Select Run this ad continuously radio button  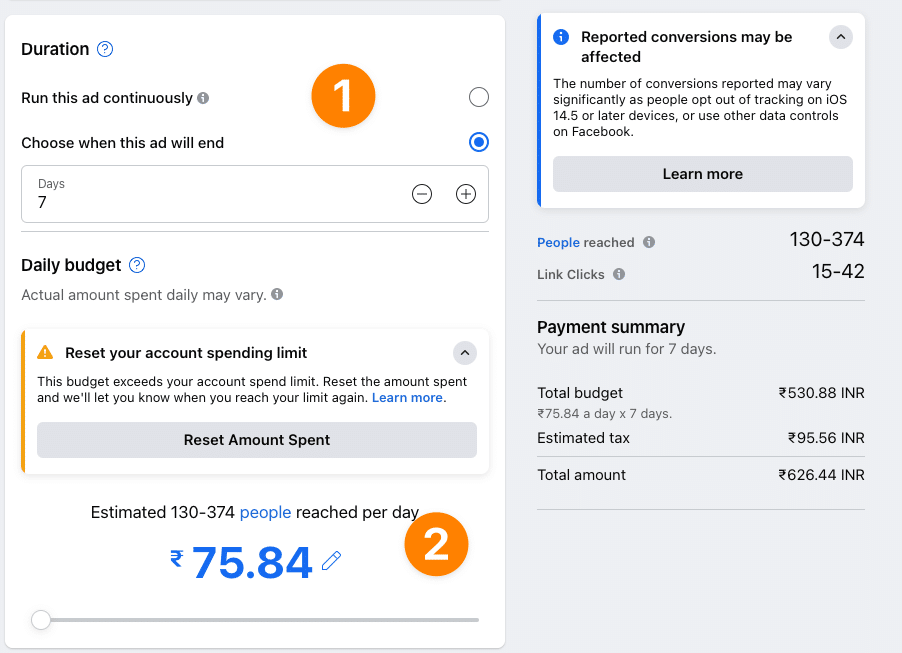coord(479,97)
